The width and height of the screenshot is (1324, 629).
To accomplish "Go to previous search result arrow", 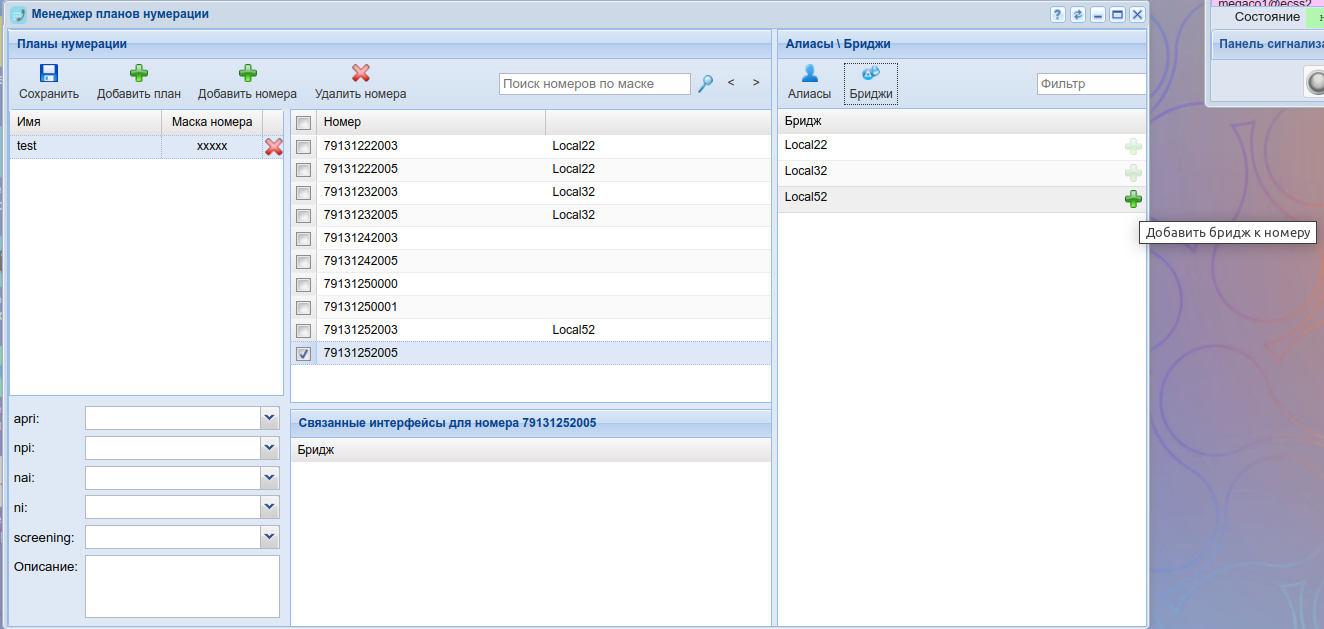I will (731, 83).
